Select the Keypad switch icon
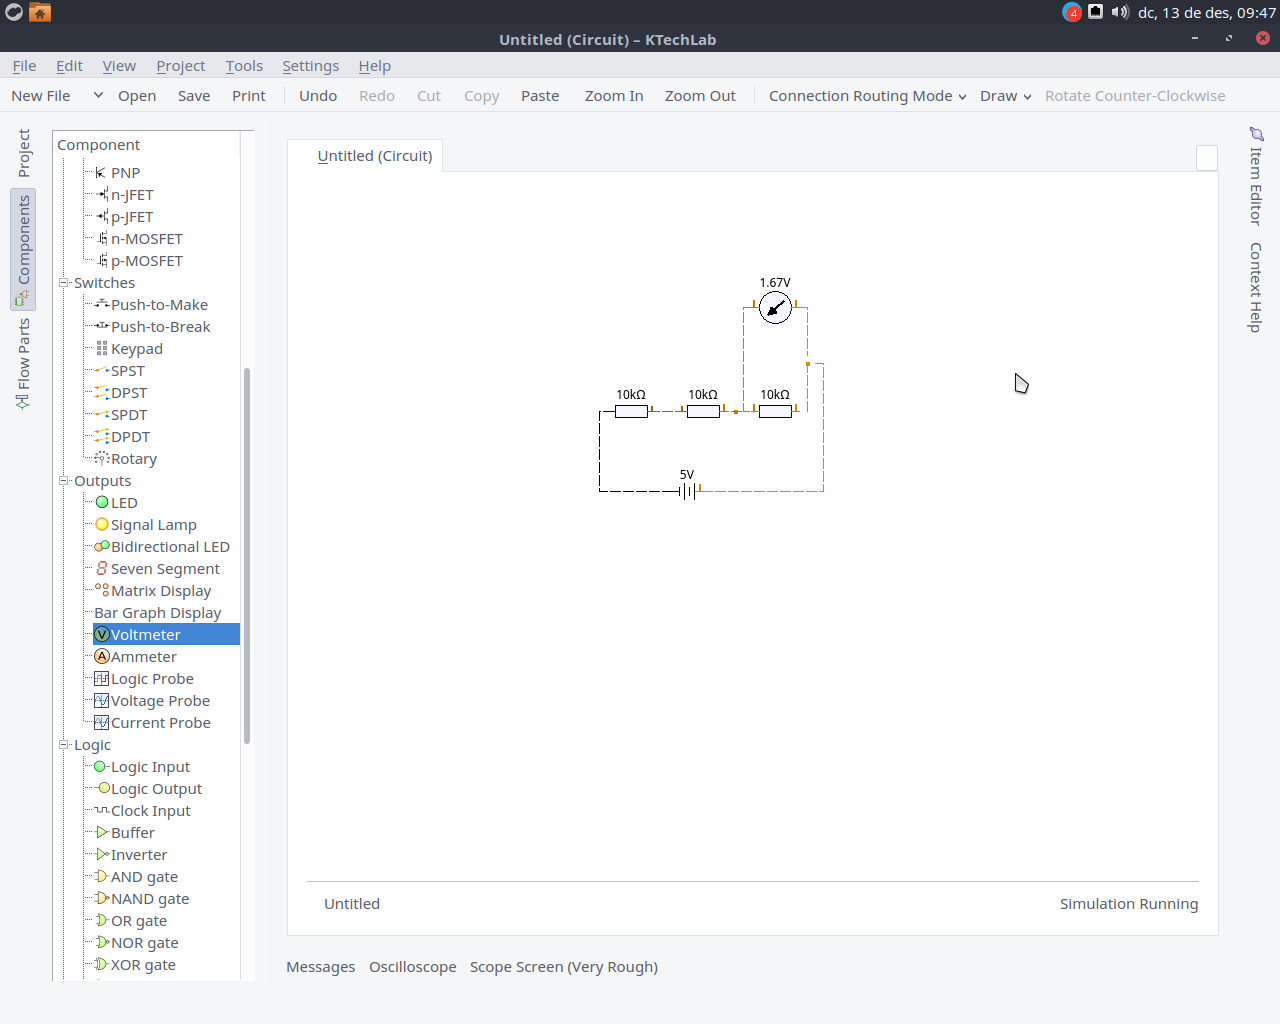The image size is (1280, 1024). coord(102,349)
